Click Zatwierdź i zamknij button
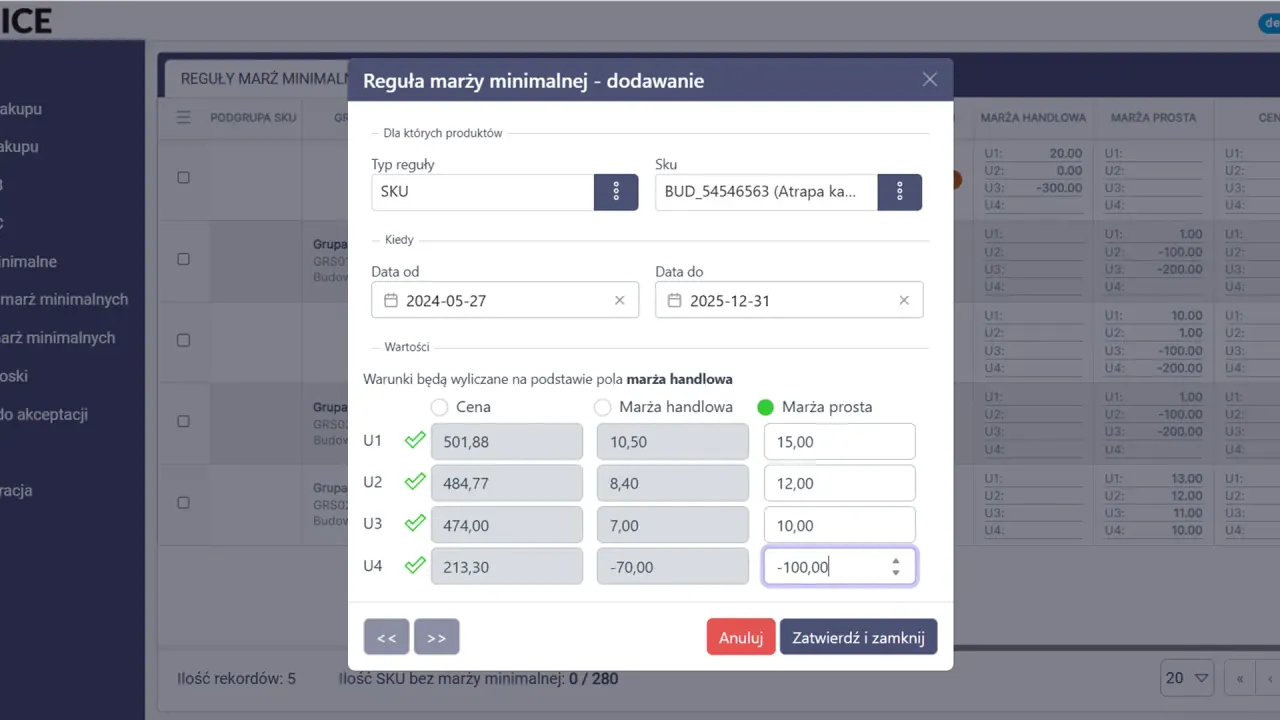 click(859, 637)
